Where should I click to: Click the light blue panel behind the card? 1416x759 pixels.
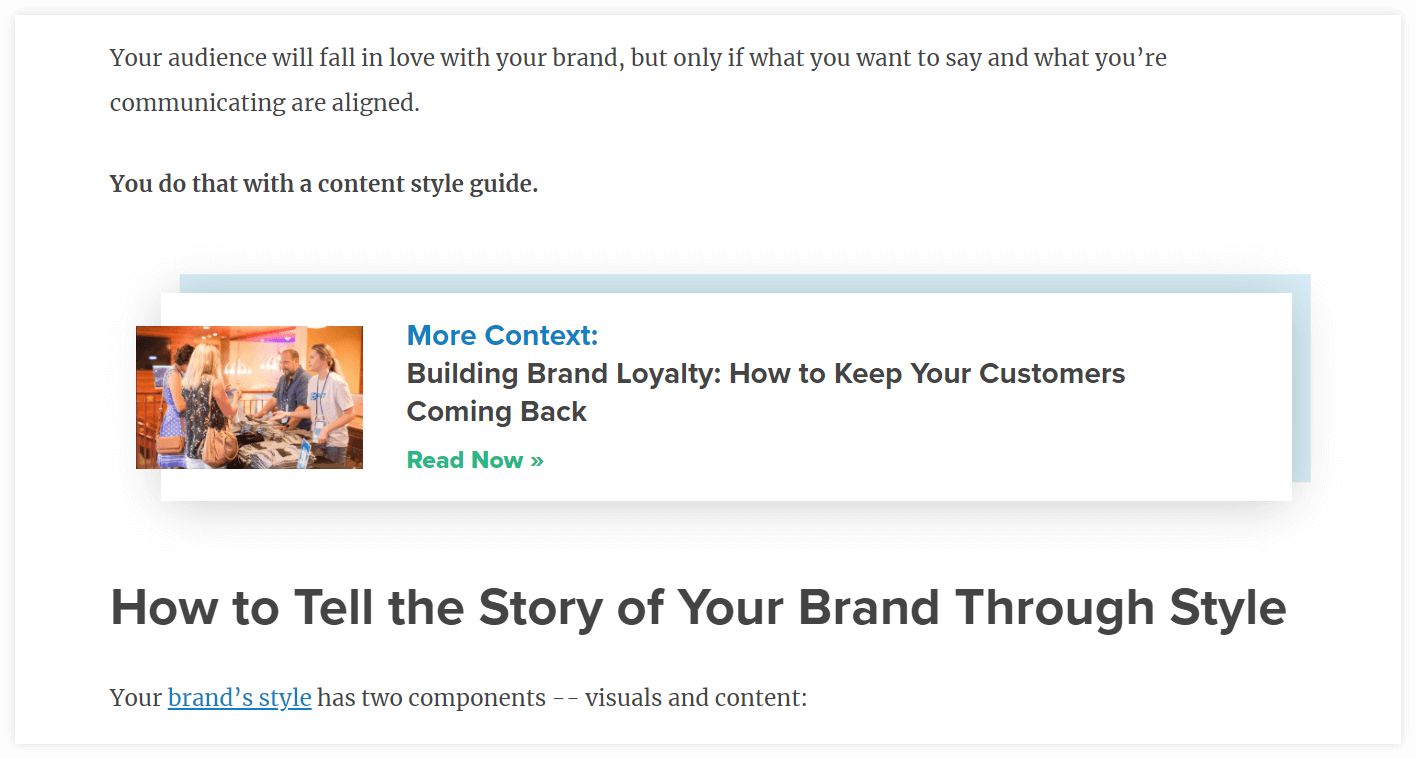[1301, 378]
